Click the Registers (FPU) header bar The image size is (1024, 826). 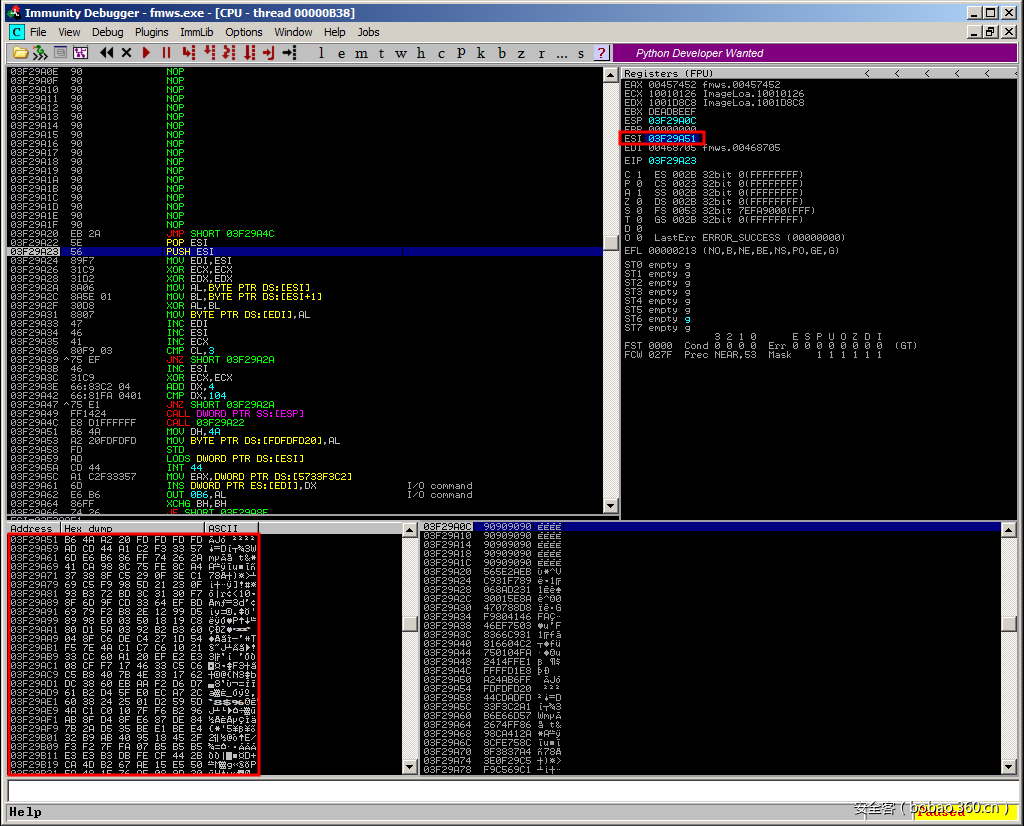(x=740, y=74)
